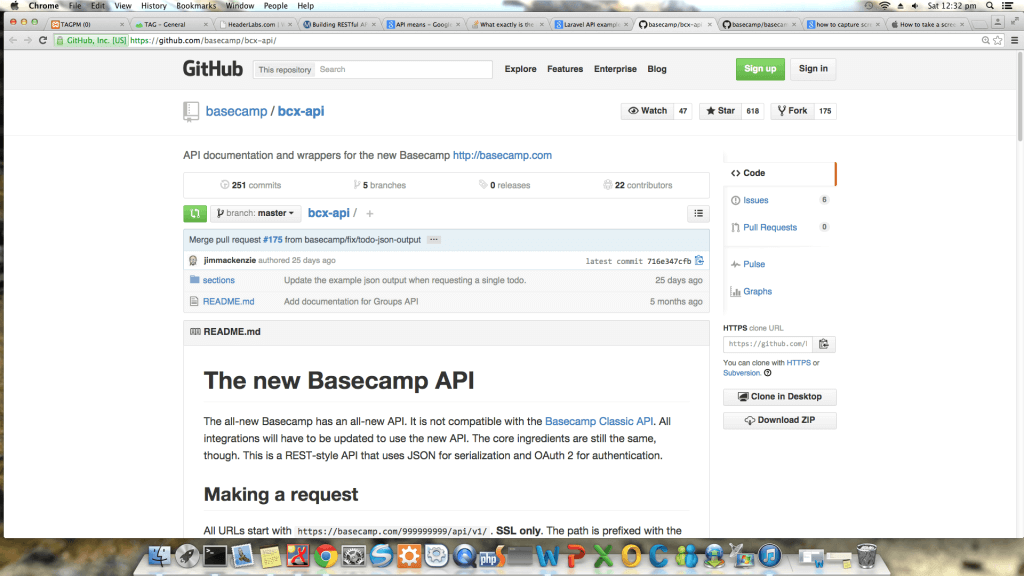1024x576 pixels.
Task: Switch to the HeaderLabs.com tab
Action: [255, 24]
